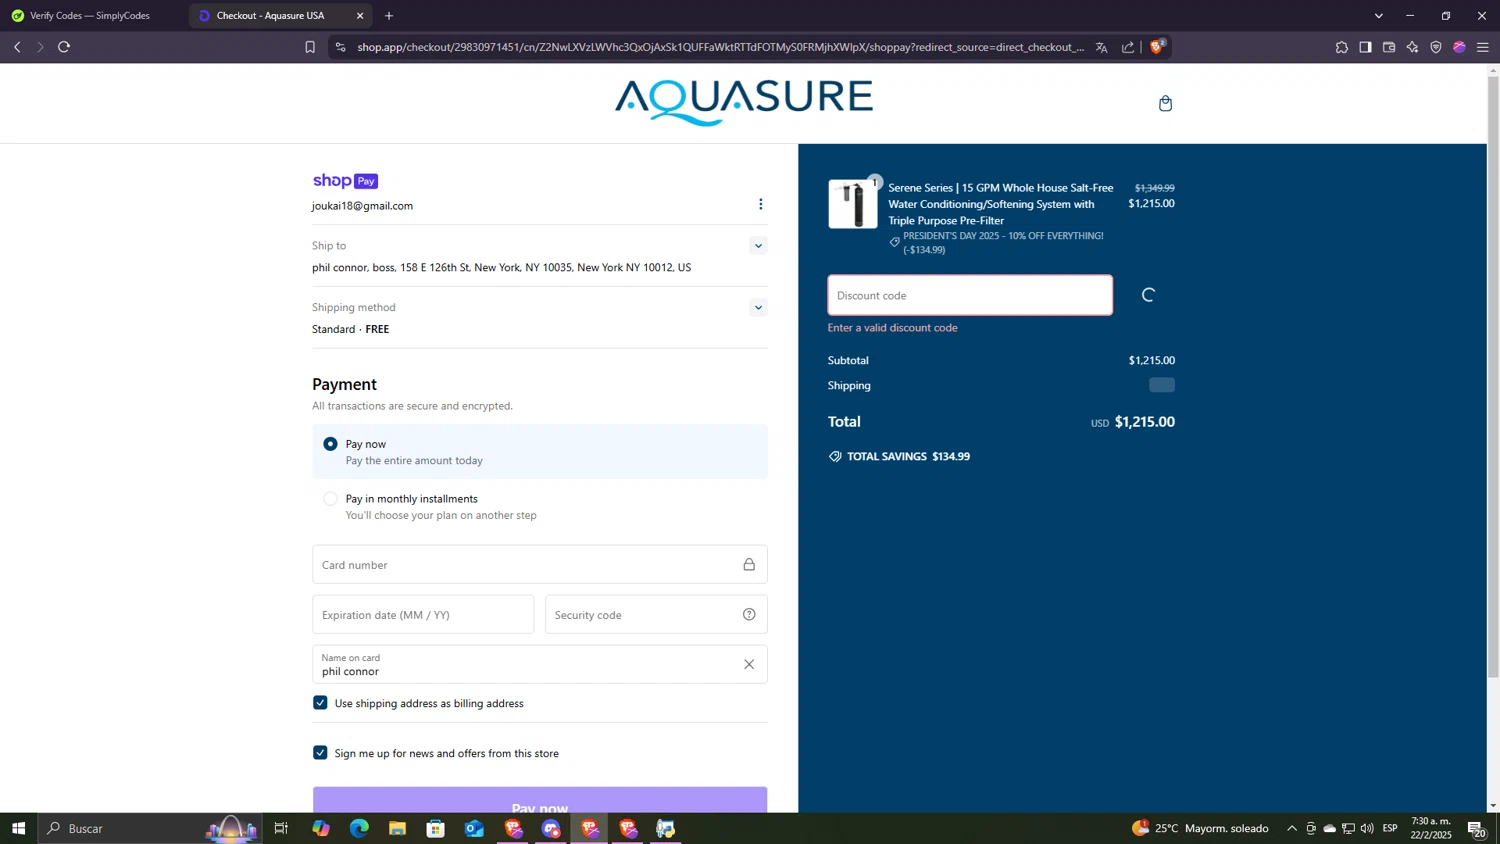The height and width of the screenshot is (844, 1500).
Task: Open Brave Wallet icon
Action: [x=1389, y=47]
